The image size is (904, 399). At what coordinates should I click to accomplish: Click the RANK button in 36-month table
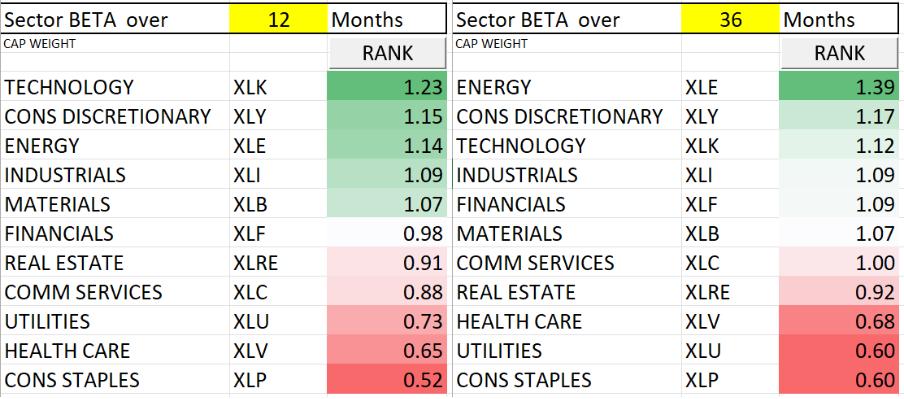tap(838, 54)
